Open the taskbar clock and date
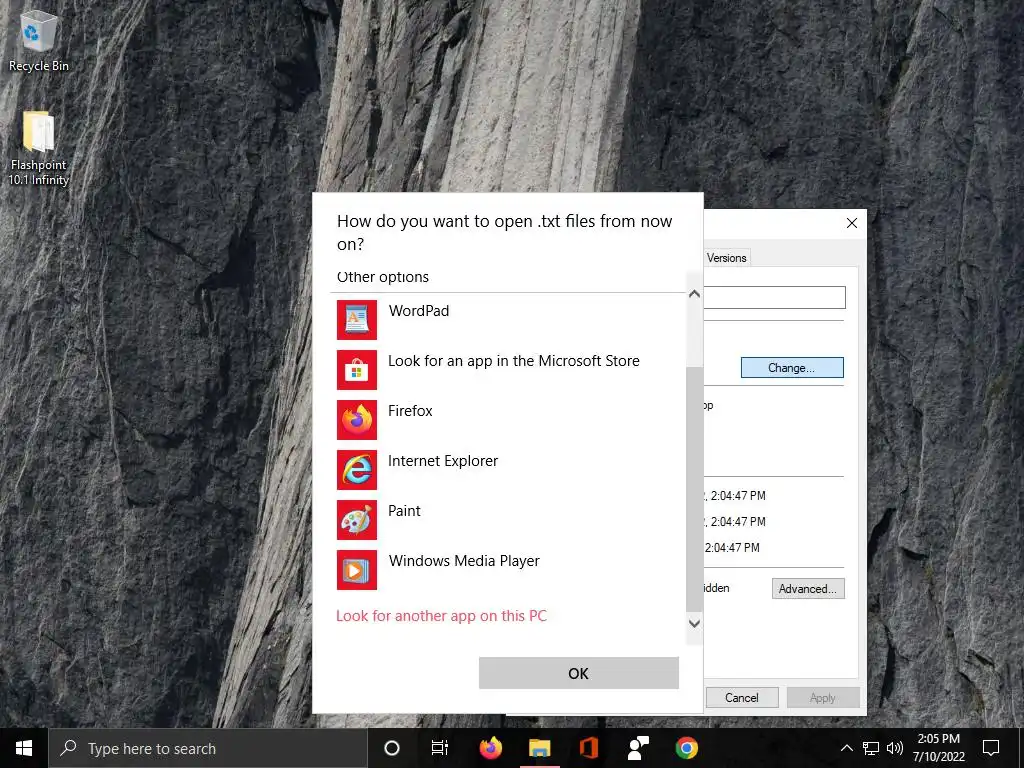The height and width of the screenshot is (768, 1024). click(x=938, y=748)
